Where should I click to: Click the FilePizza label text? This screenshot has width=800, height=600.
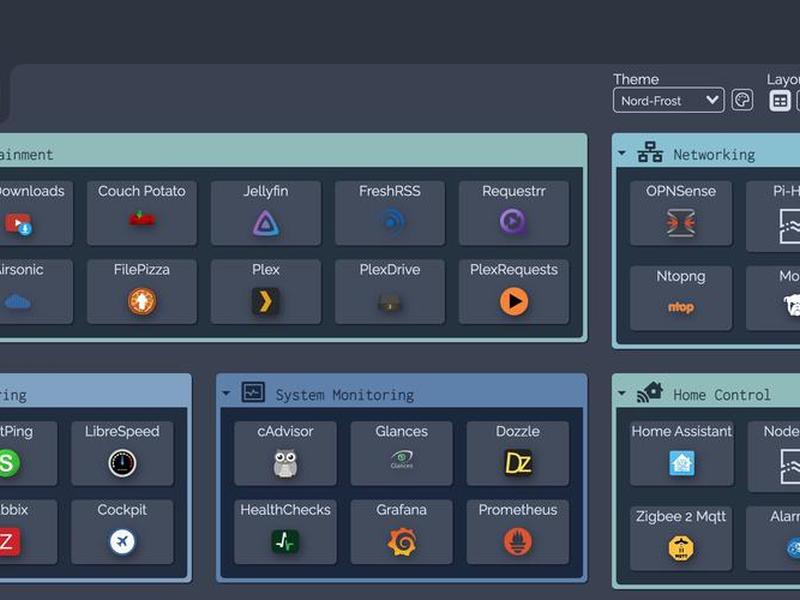click(x=141, y=270)
